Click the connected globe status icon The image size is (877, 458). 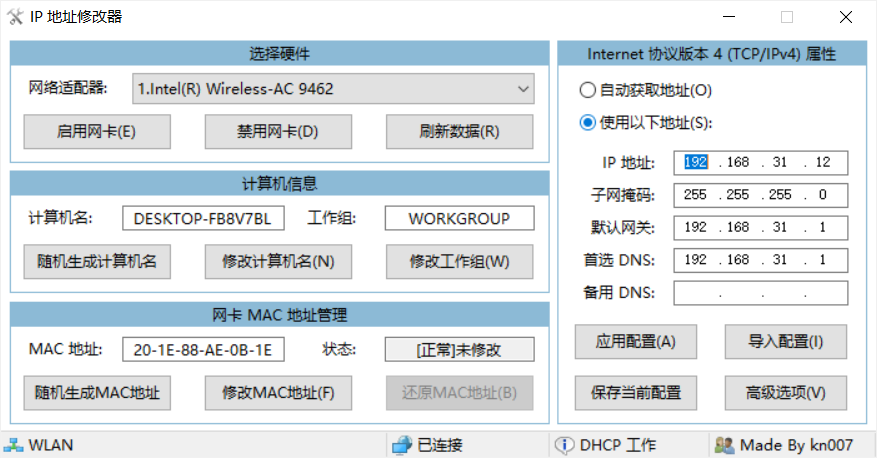(x=401, y=445)
